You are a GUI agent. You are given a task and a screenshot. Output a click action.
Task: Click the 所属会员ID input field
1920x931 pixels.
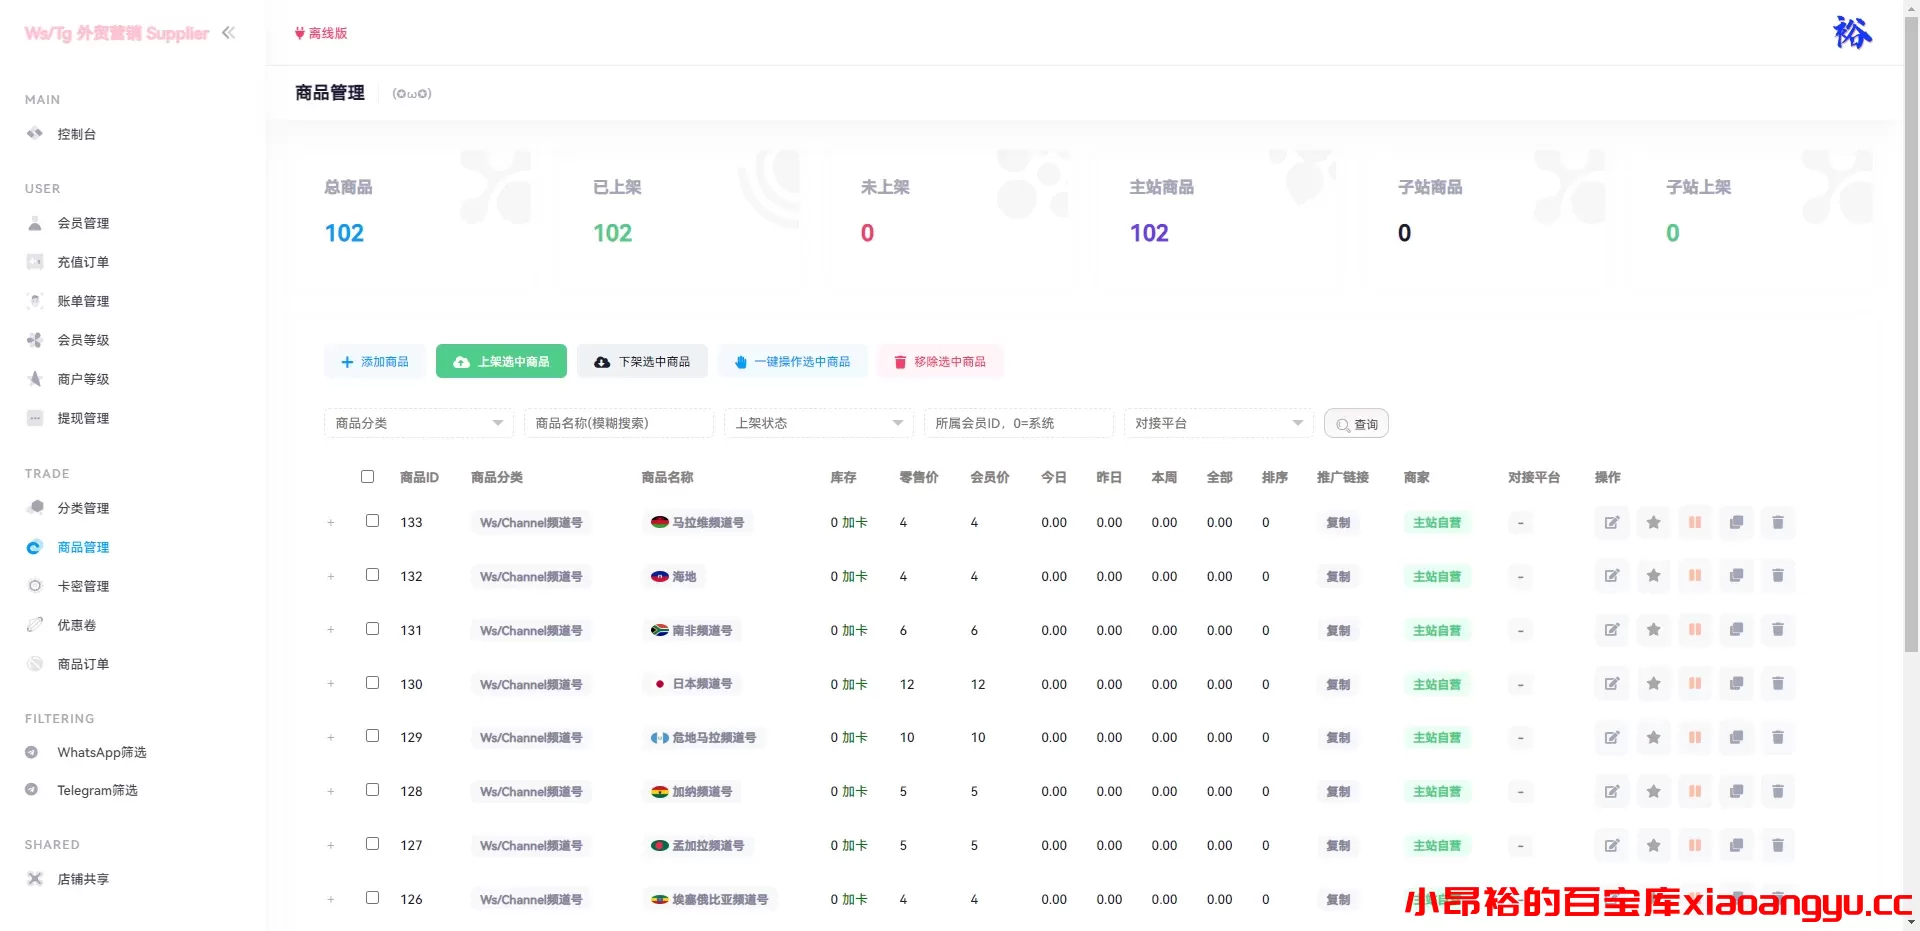coord(1018,423)
